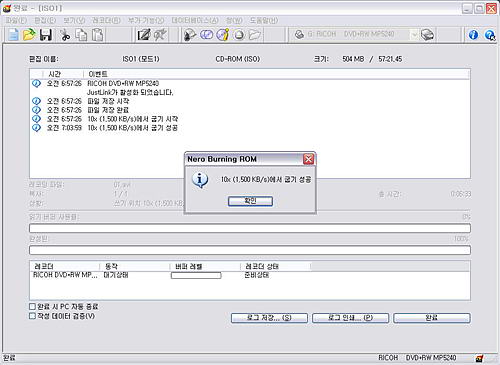
Task: Open the 도움말(H) menu
Action: [264, 20]
